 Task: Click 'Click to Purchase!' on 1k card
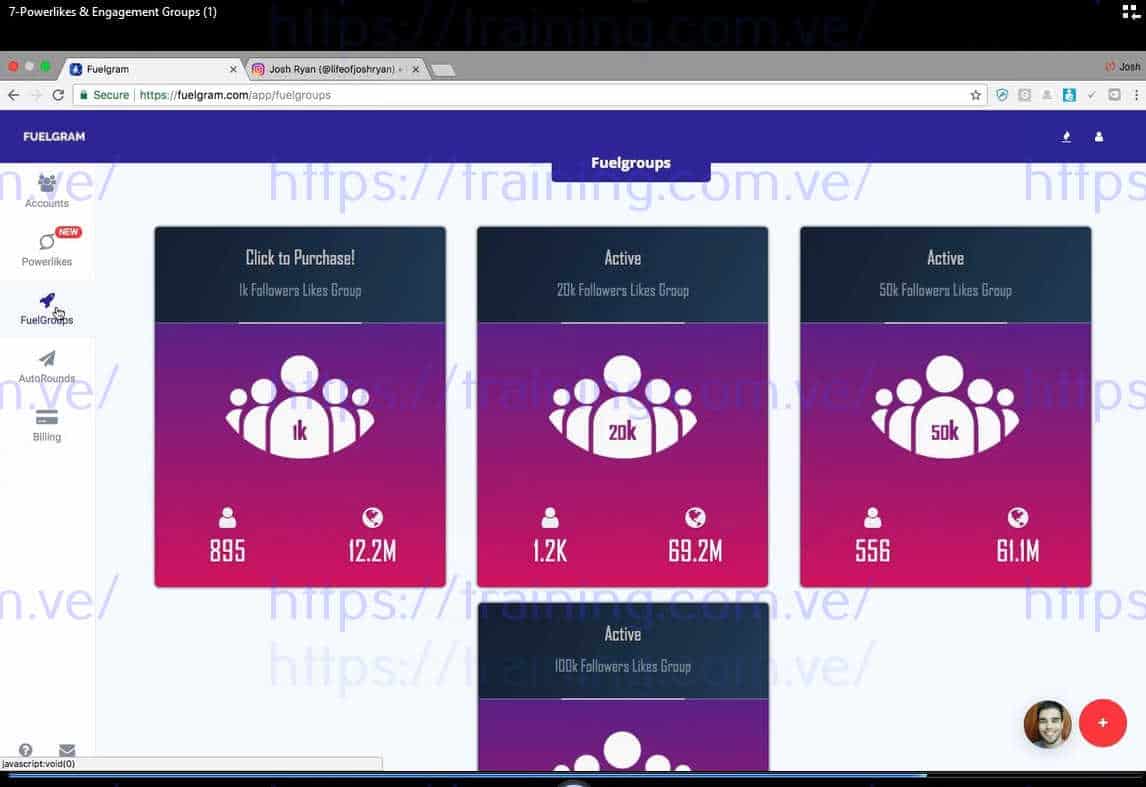coord(300,258)
